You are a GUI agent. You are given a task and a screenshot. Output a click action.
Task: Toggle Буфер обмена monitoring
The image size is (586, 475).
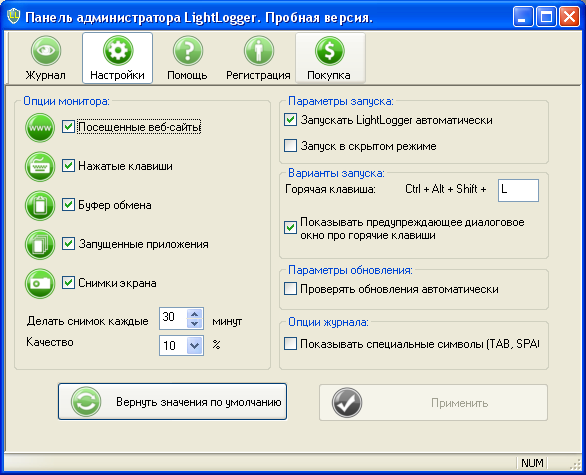click(68, 204)
